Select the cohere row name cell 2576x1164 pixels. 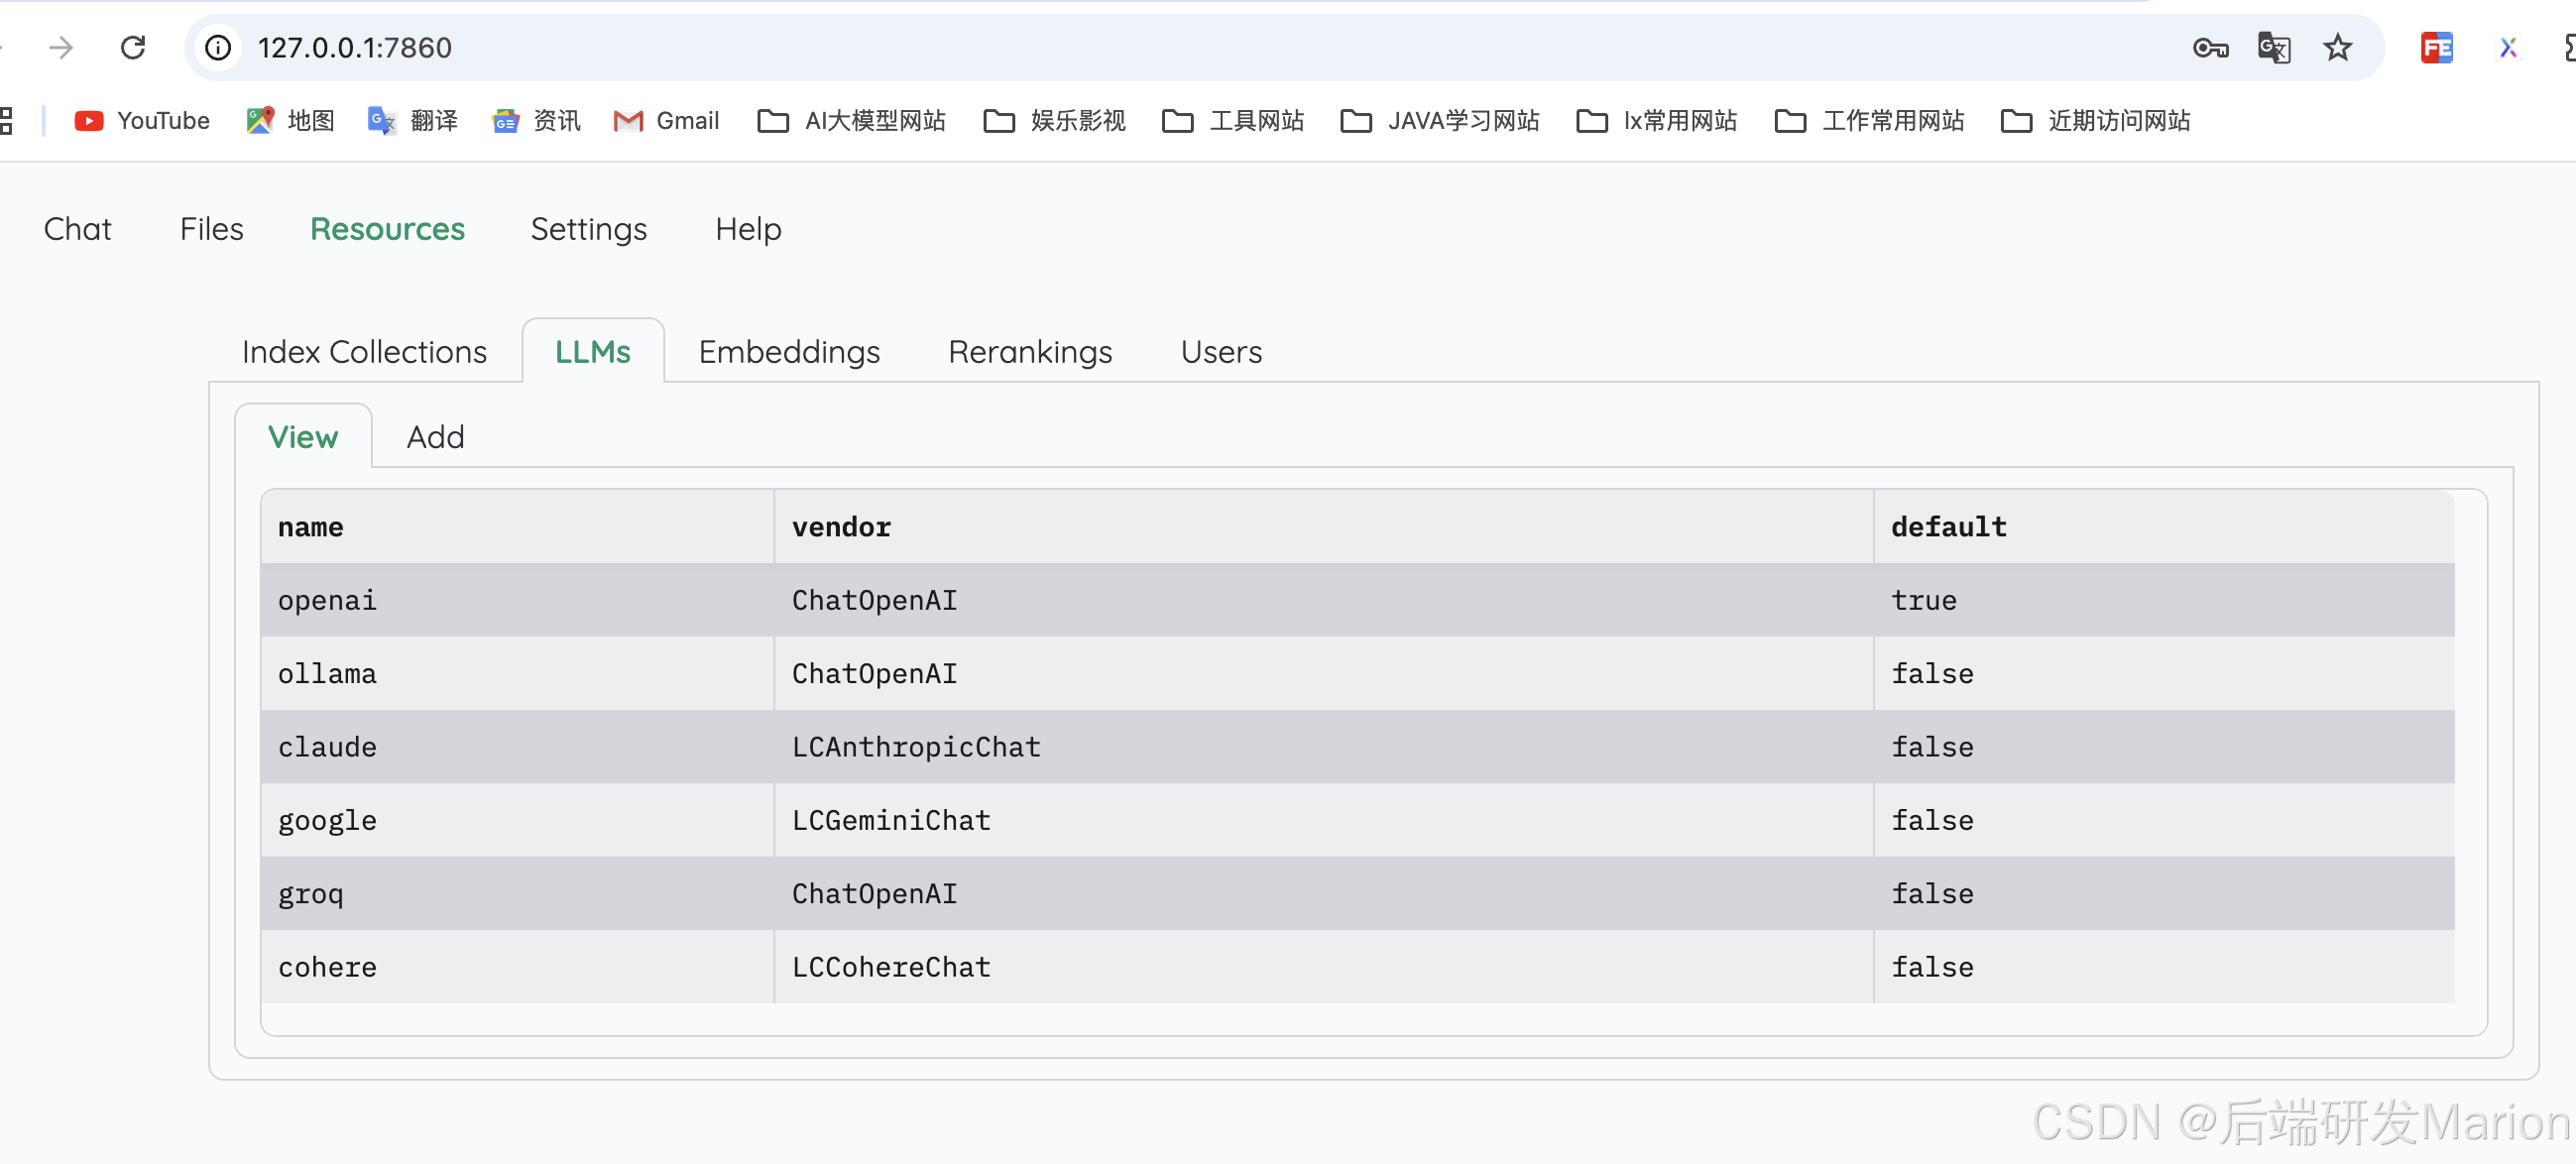[517, 967]
